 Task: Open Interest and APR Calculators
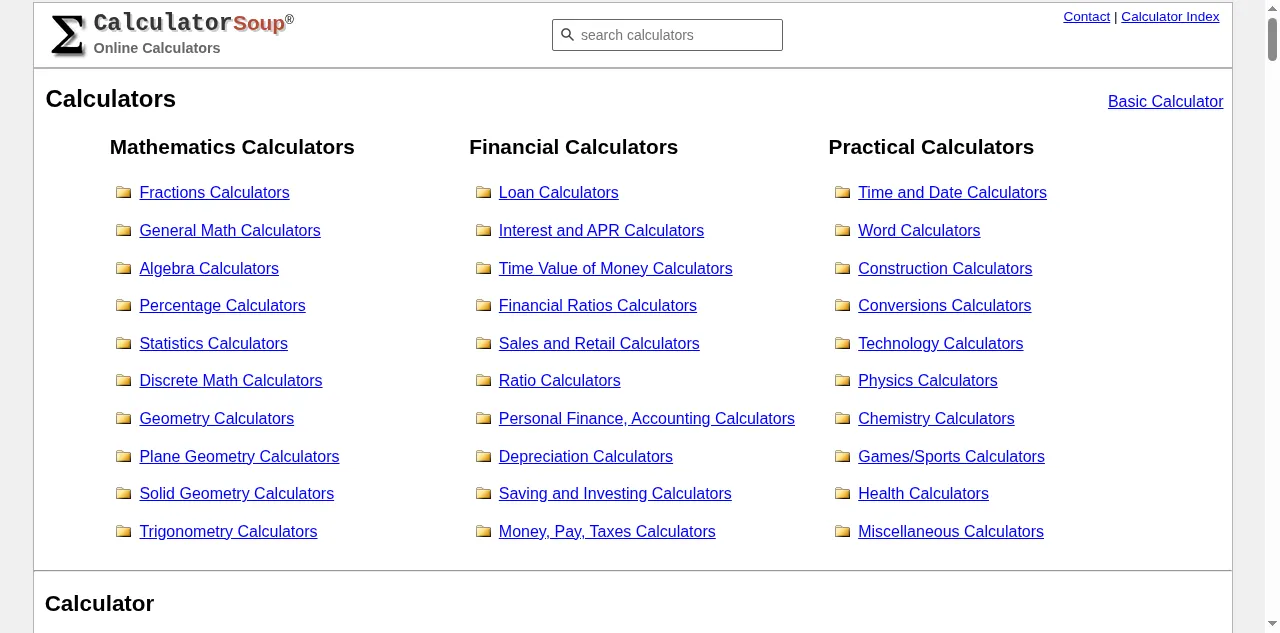[x=601, y=230]
